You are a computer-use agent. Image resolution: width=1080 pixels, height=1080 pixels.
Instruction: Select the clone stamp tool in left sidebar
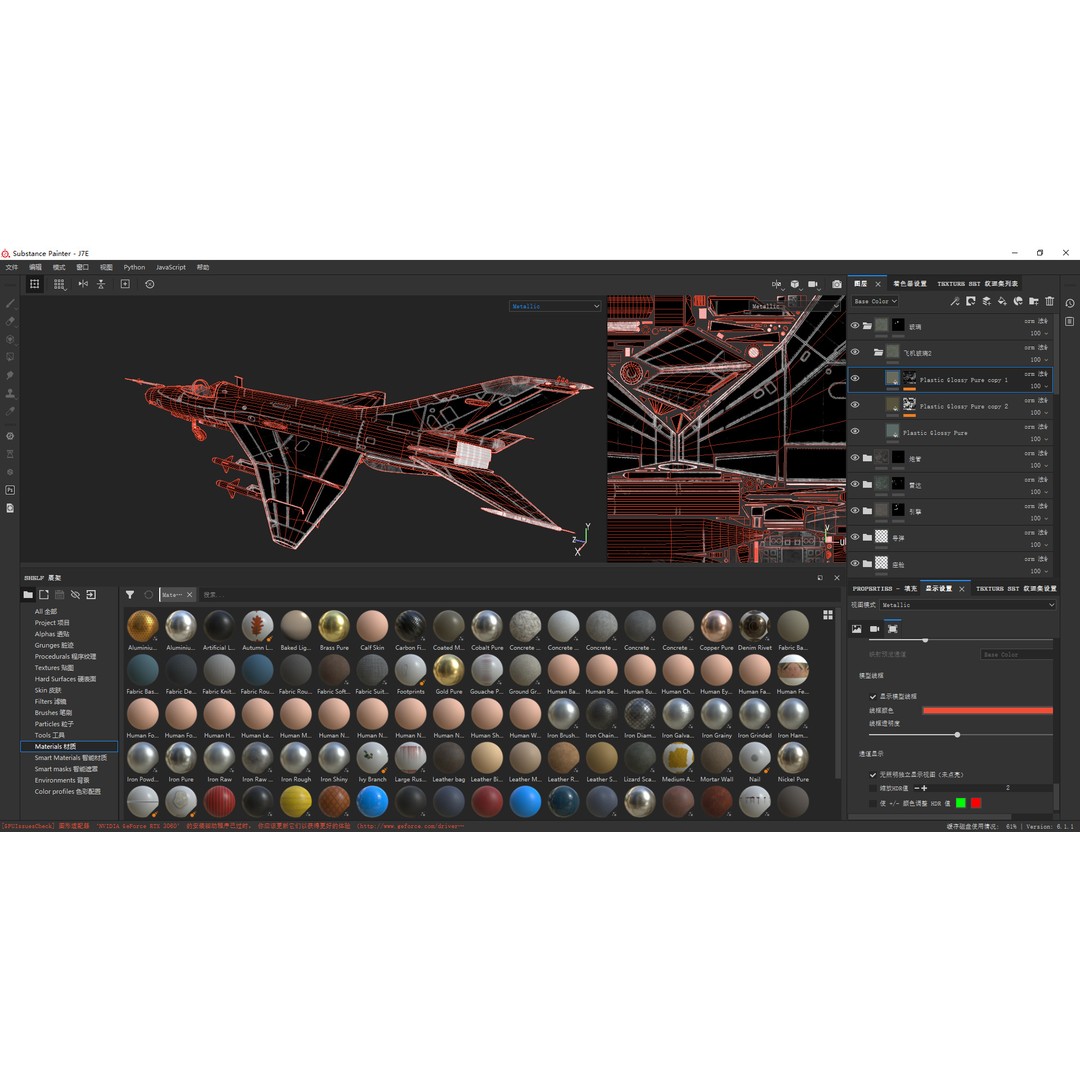click(10, 393)
